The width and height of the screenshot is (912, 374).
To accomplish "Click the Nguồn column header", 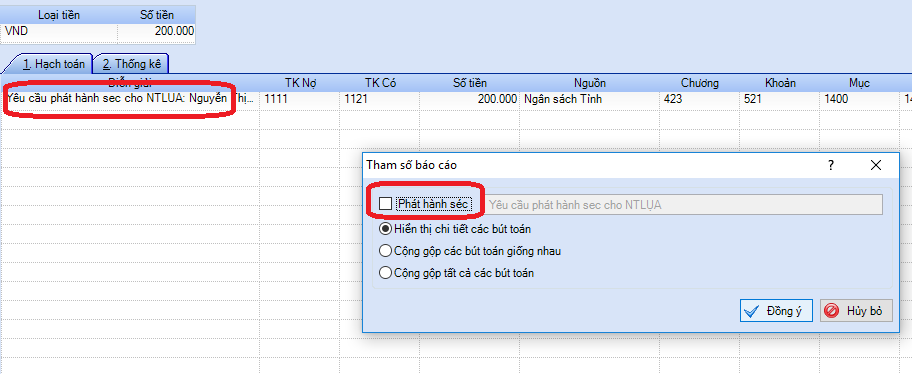I will tap(590, 83).
